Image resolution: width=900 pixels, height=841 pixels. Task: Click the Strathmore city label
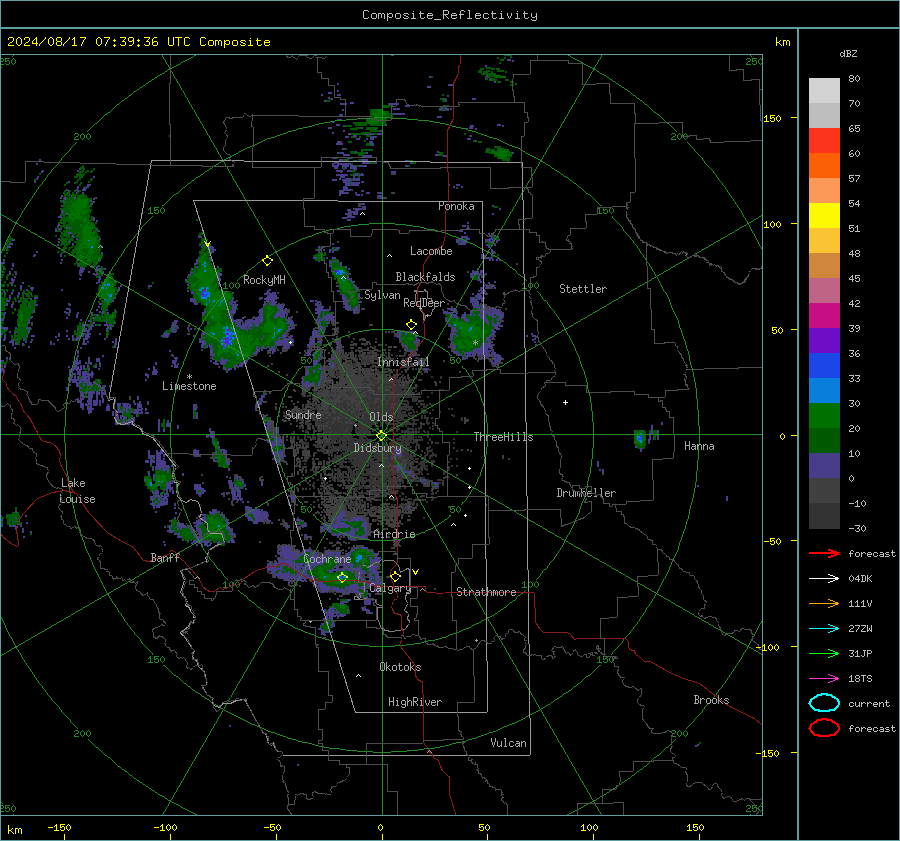click(x=486, y=592)
